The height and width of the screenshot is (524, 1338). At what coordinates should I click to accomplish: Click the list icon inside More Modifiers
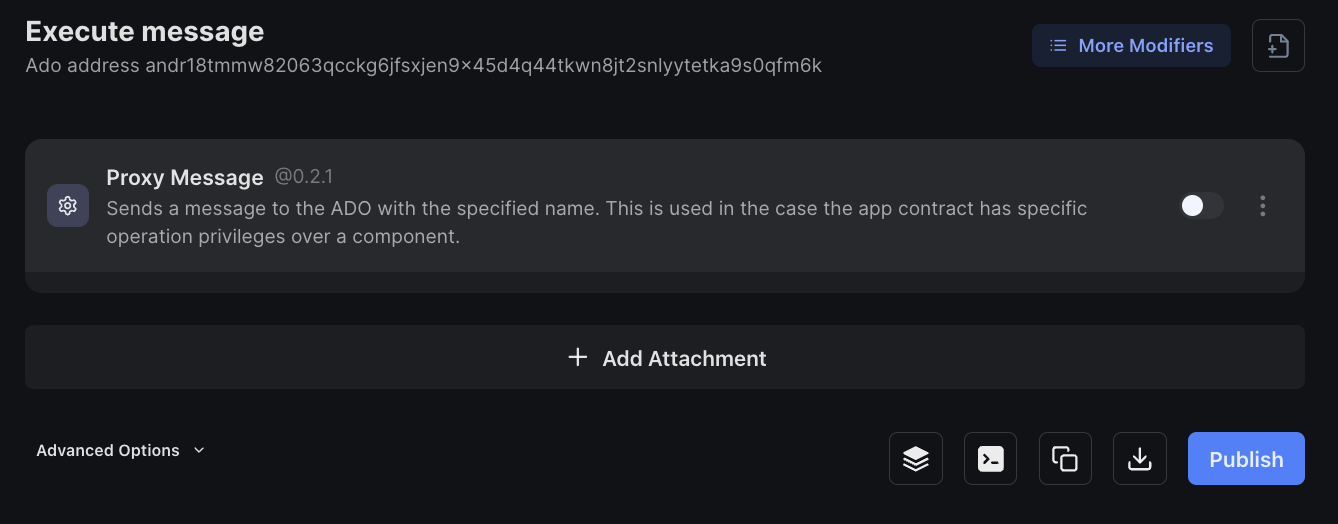(1058, 46)
